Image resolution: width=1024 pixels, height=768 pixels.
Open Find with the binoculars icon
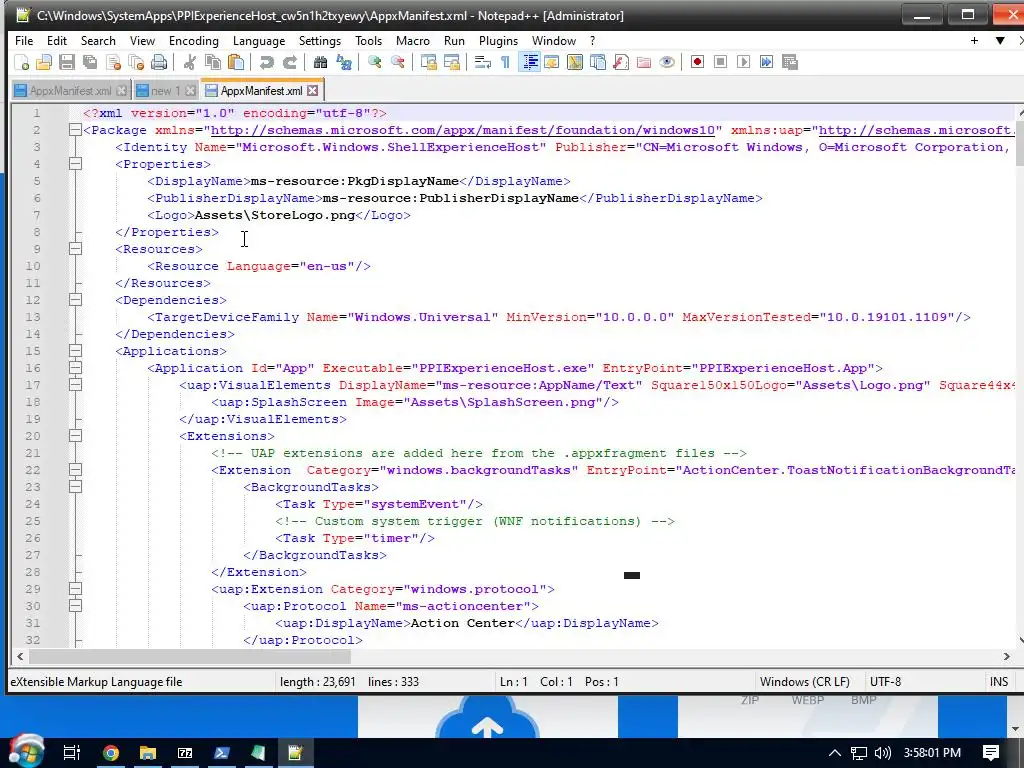click(x=320, y=62)
